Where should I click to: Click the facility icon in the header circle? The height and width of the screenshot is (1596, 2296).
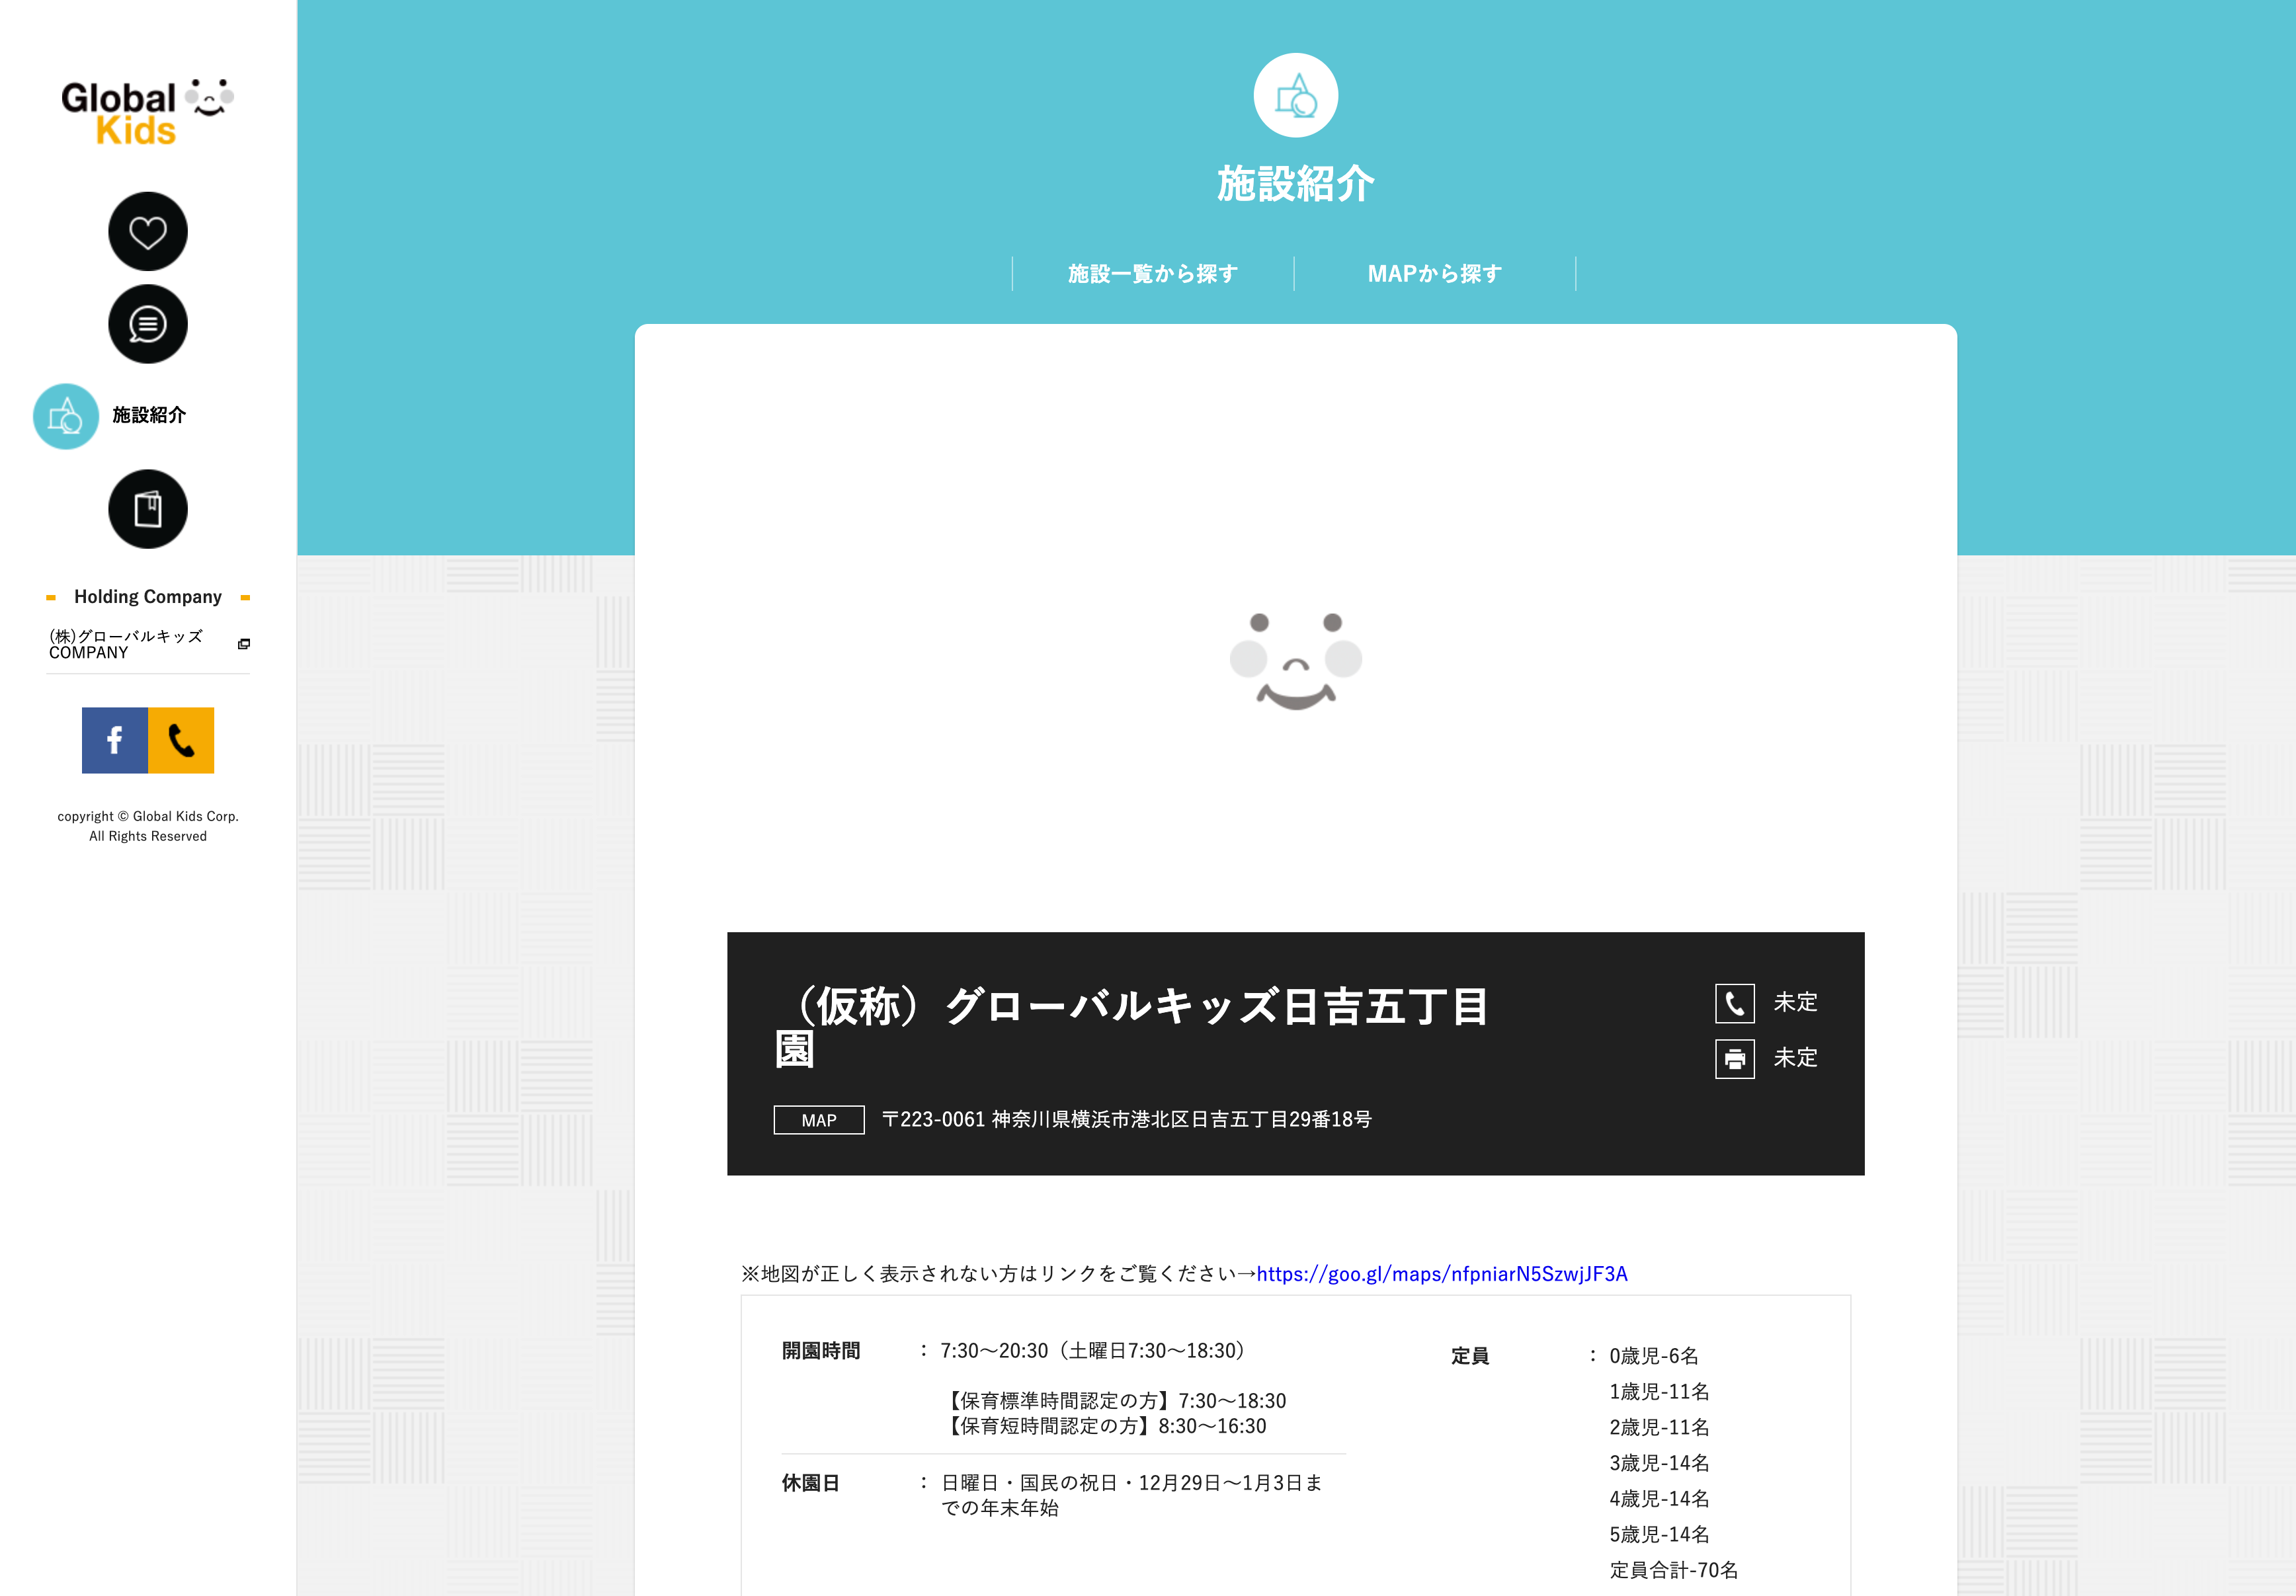pyautogui.click(x=1296, y=96)
